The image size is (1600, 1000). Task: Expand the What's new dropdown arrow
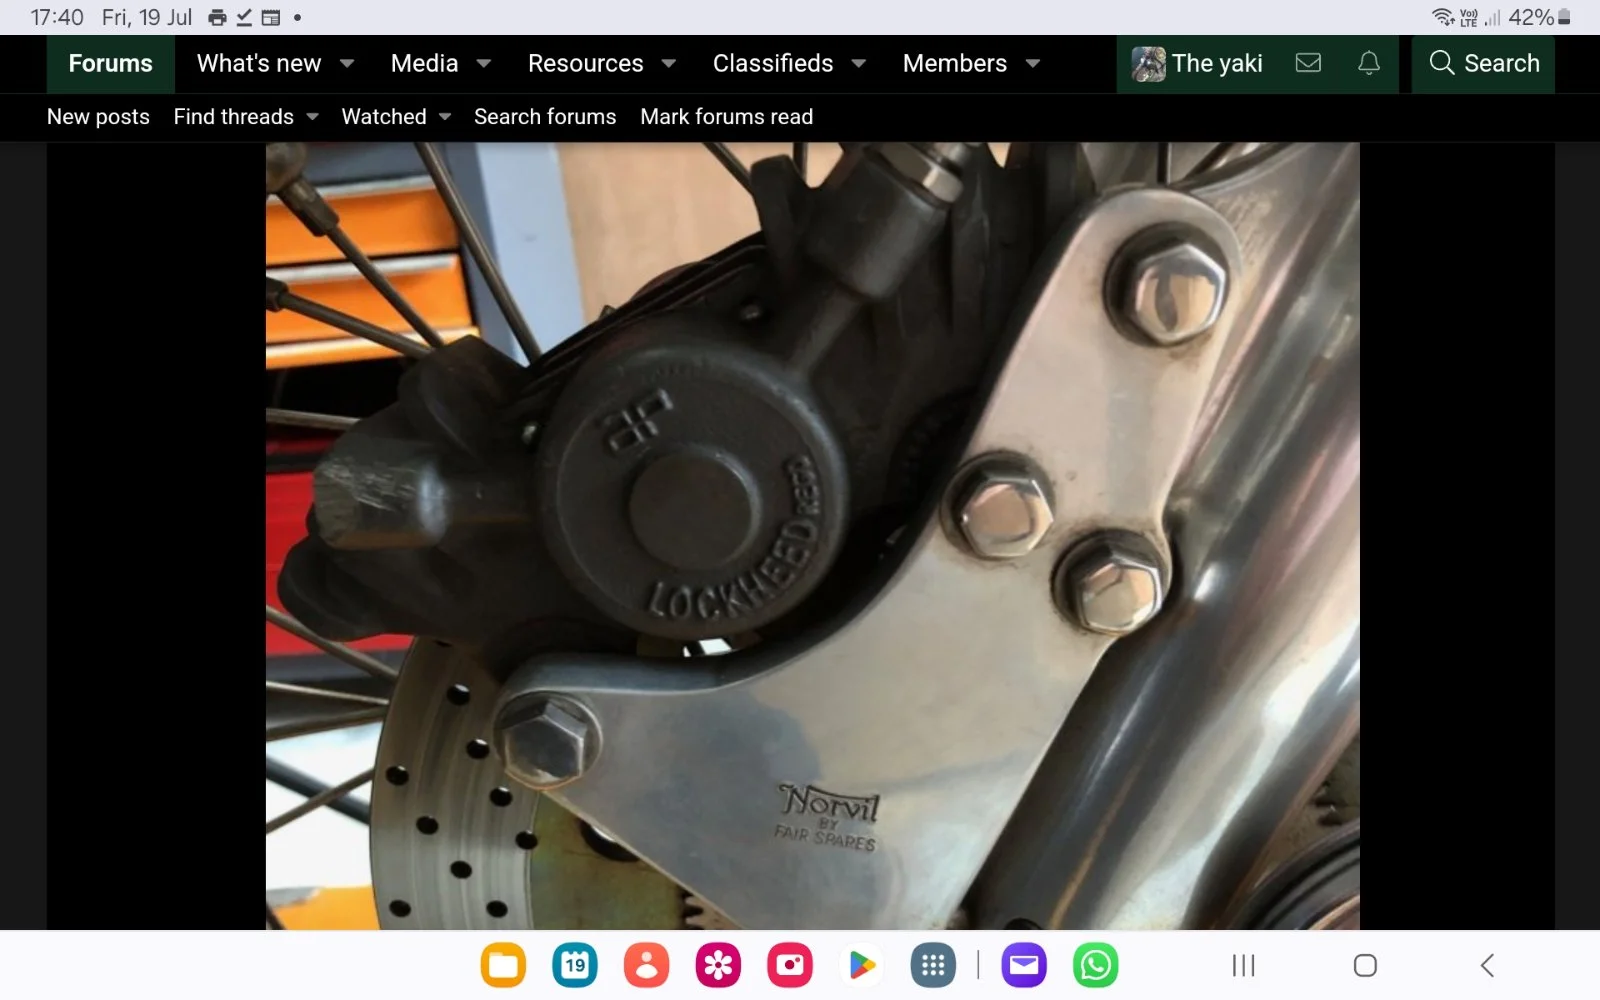(347, 64)
